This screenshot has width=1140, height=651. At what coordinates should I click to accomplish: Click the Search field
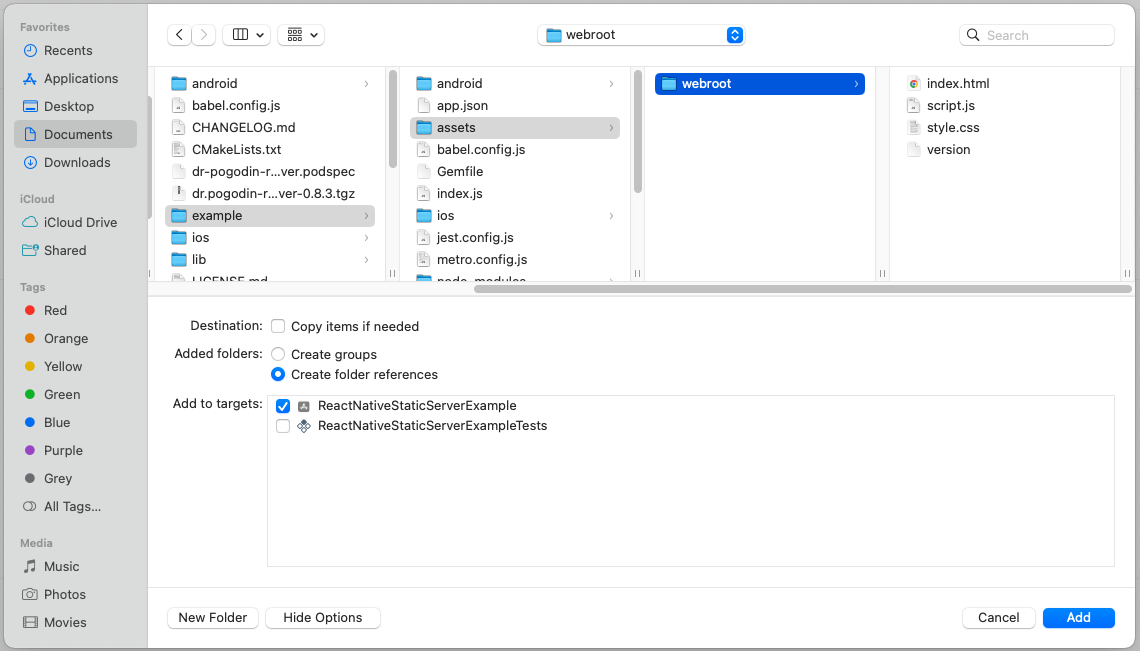pyautogui.click(x=1037, y=35)
